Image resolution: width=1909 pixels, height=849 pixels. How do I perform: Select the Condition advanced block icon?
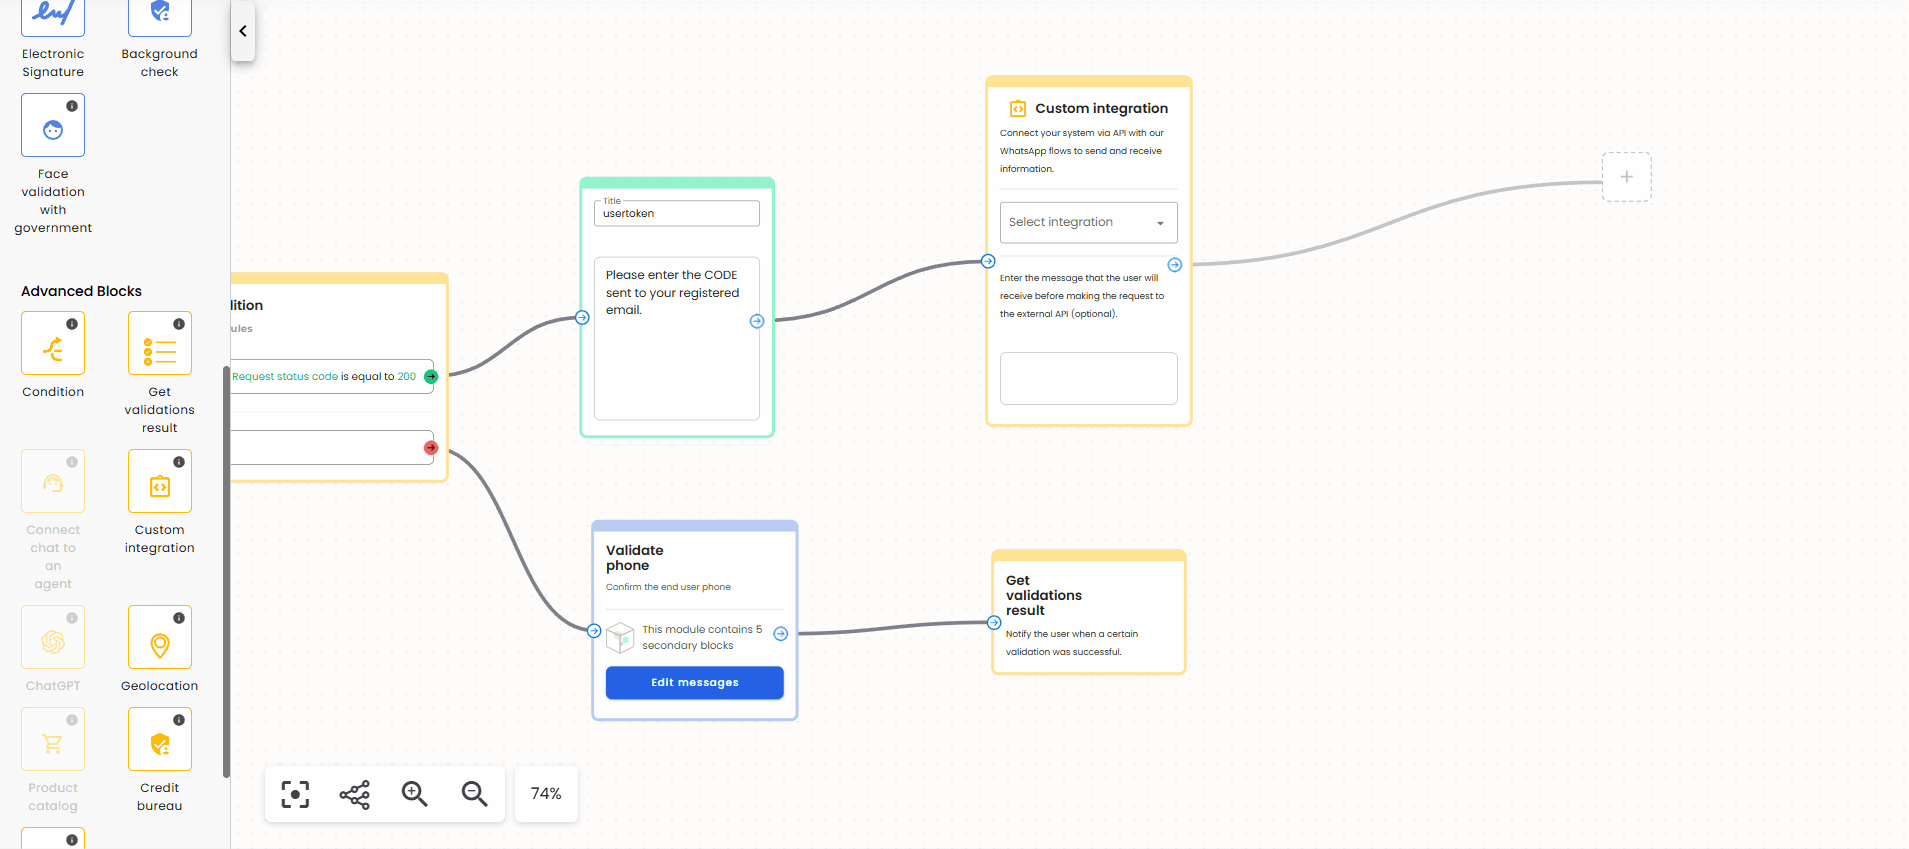53,343
